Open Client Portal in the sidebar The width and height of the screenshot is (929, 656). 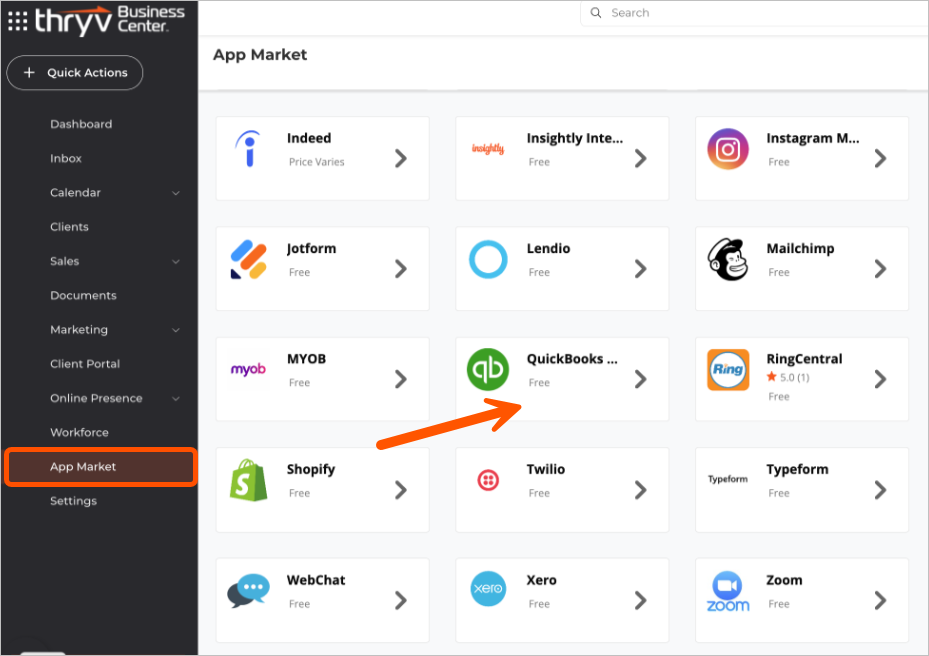85,364
